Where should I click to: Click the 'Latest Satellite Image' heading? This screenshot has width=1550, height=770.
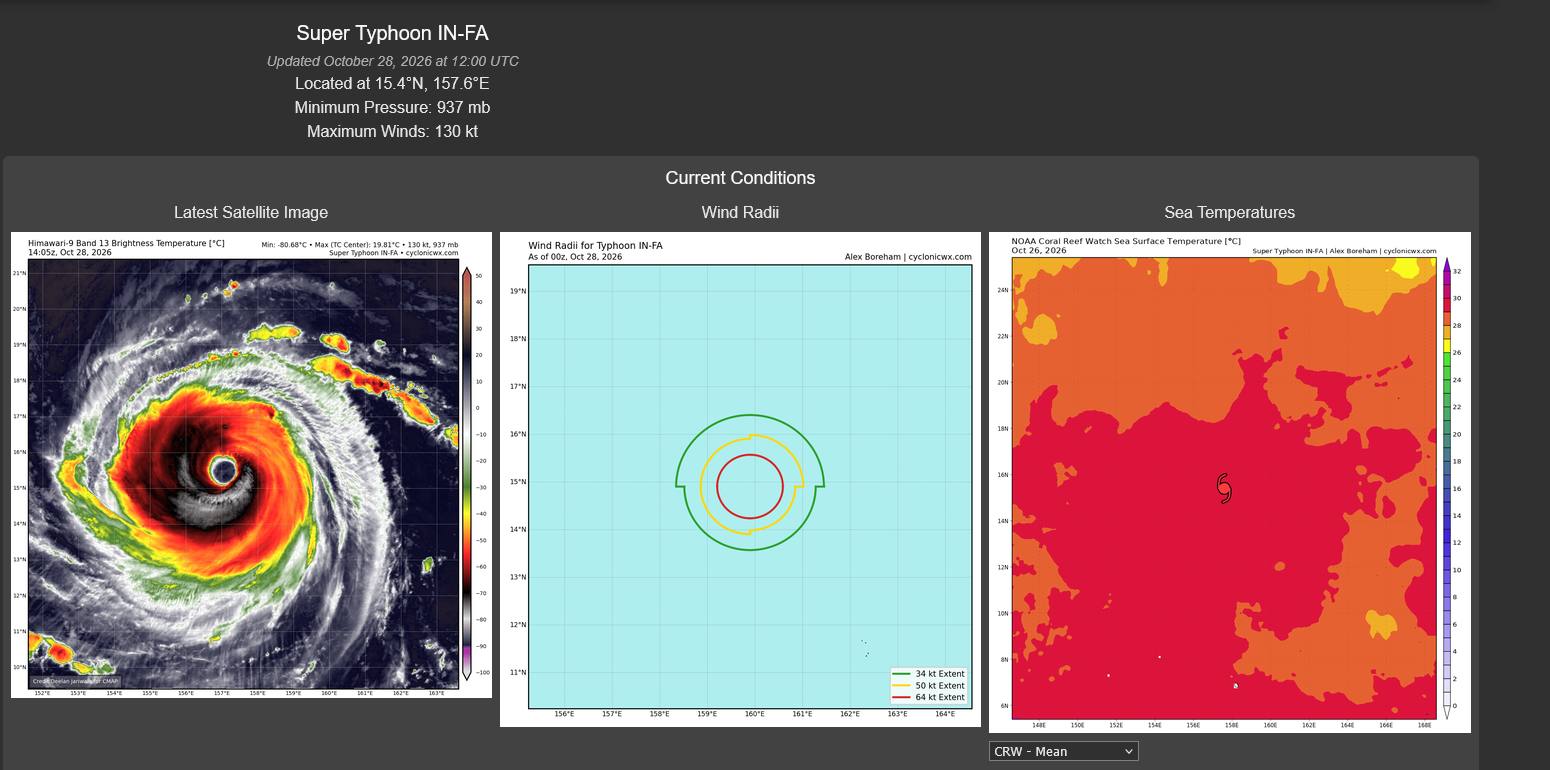(251, 212)
